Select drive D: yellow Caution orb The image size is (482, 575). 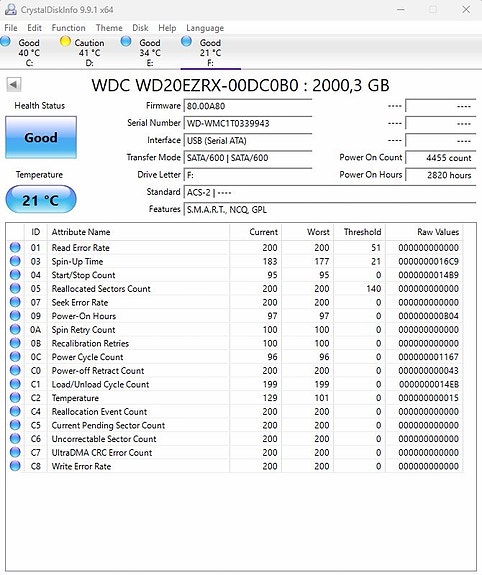point(65,41)
